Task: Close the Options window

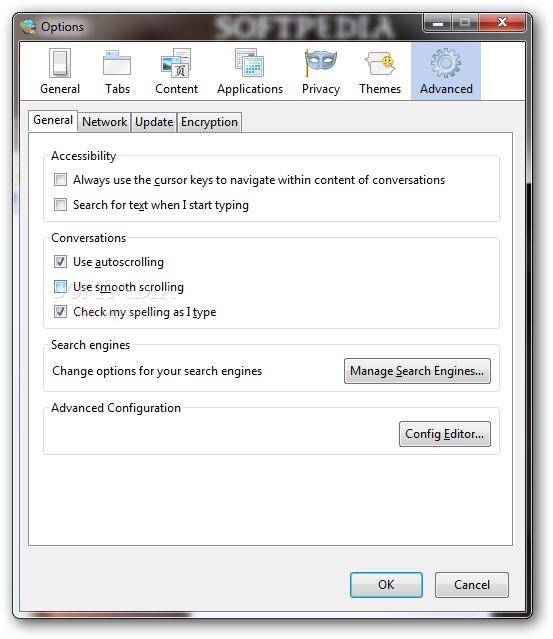Action: coord(502,23)
